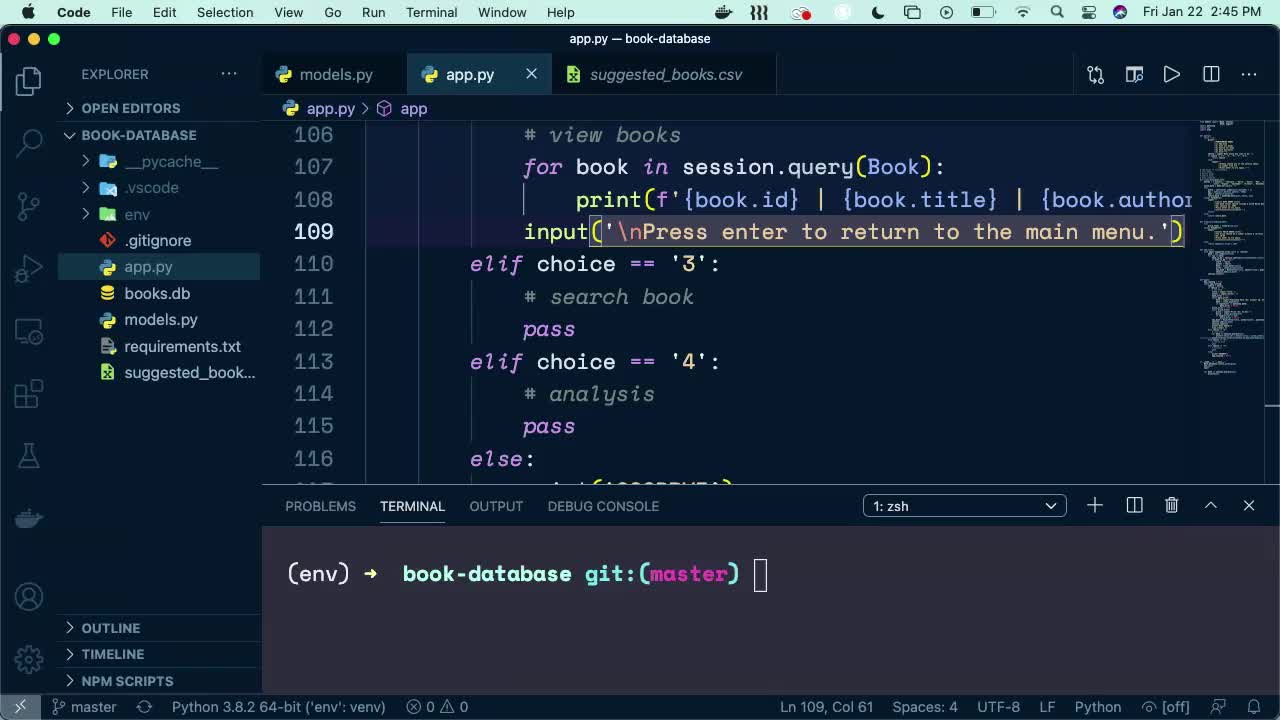The image size is (1280, 720).
Task: Open the terminal selector 1: zsh dropdown
Action: tap(964, 506)
